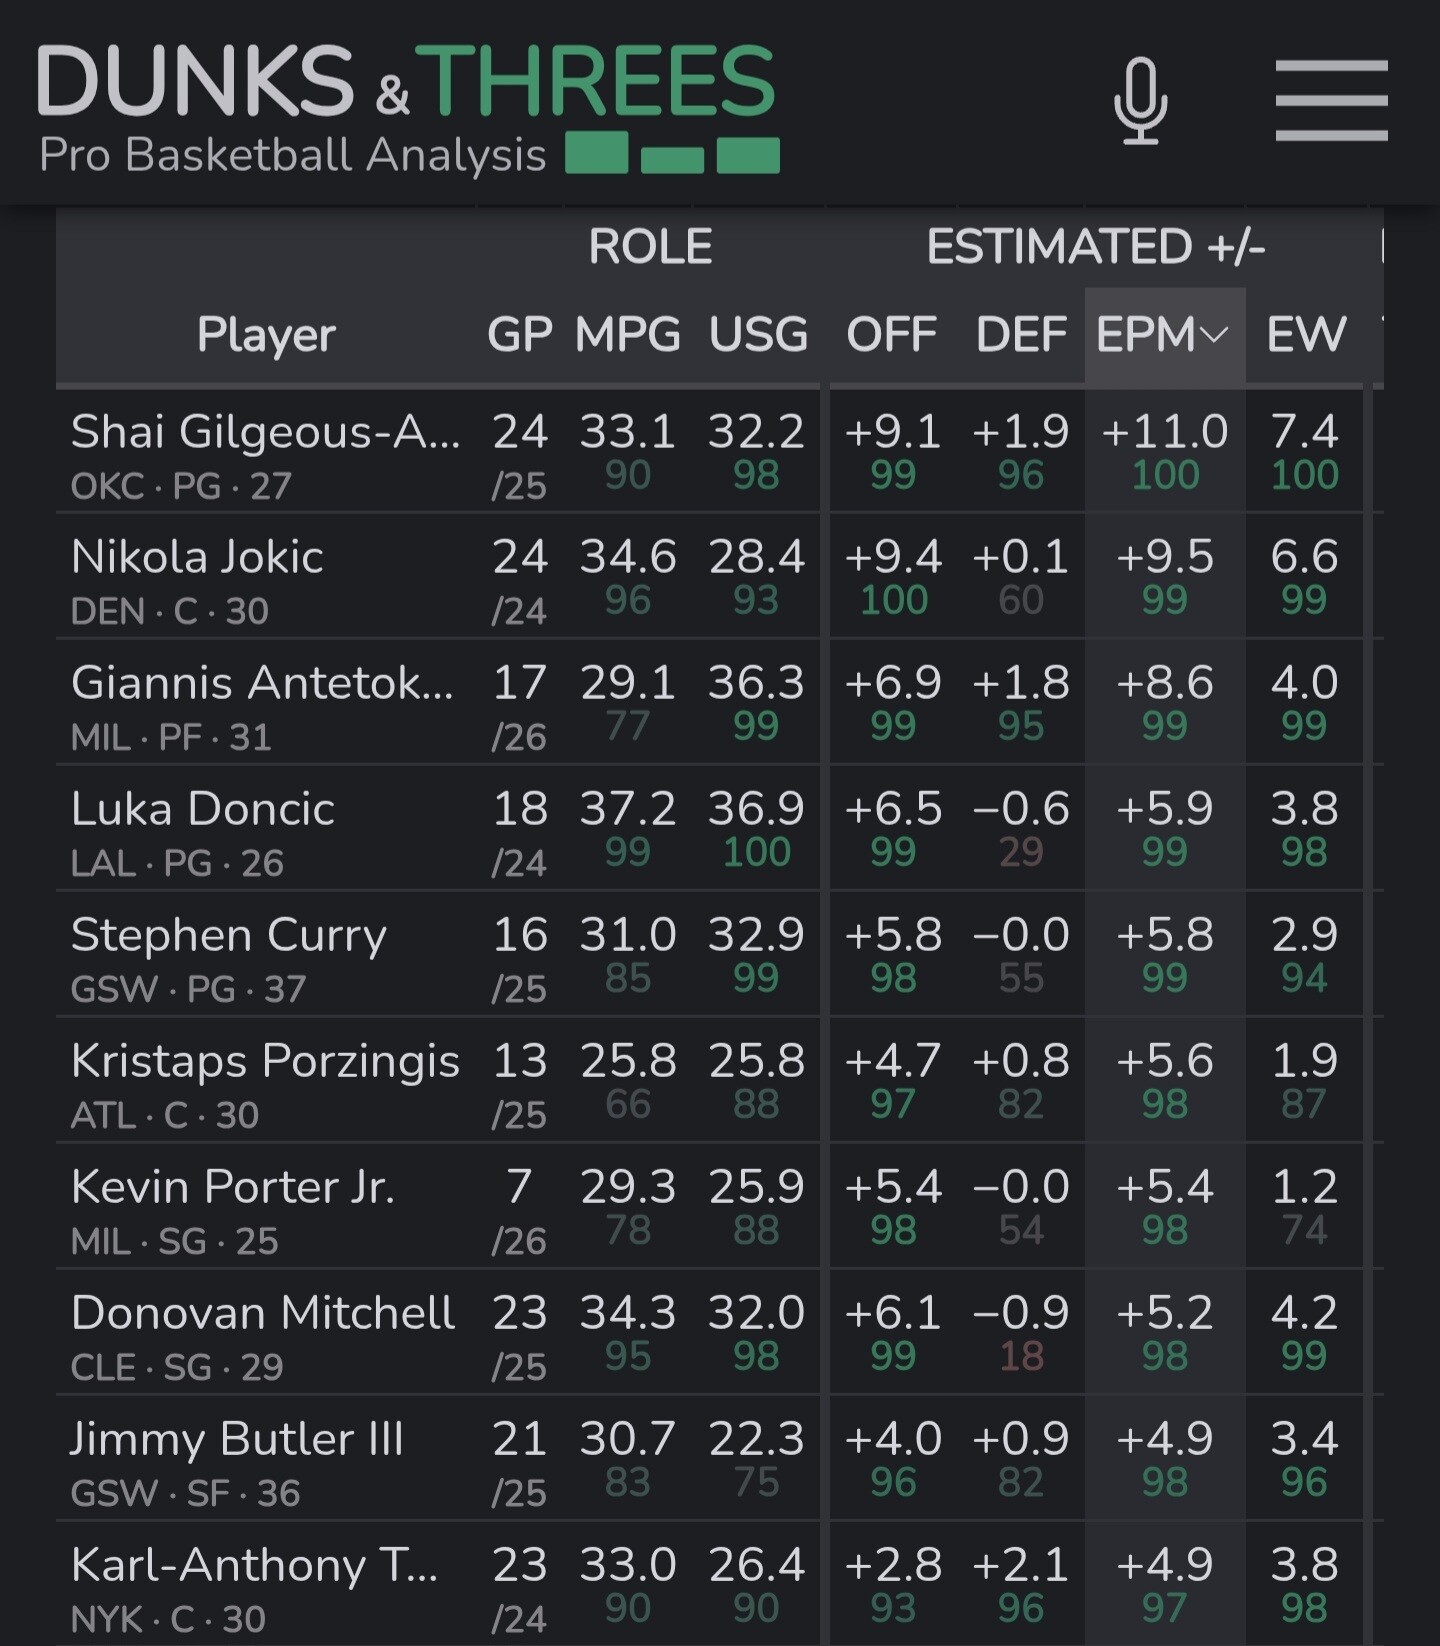This screenshot has height=1646, width=1440.
Task: Sort table by OFF column
Action: [891, 335]
